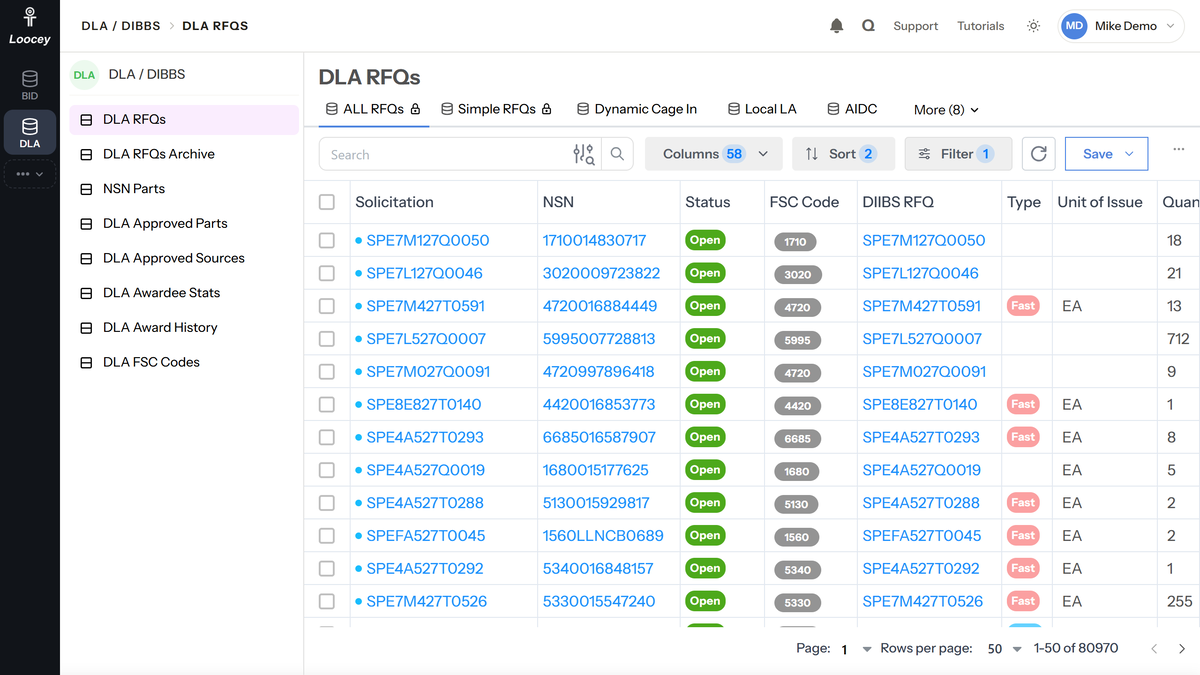Screen dimensions: 1200x675
Task: Click table icon beside DLA Approved Parts
Action: coord(86,224)
